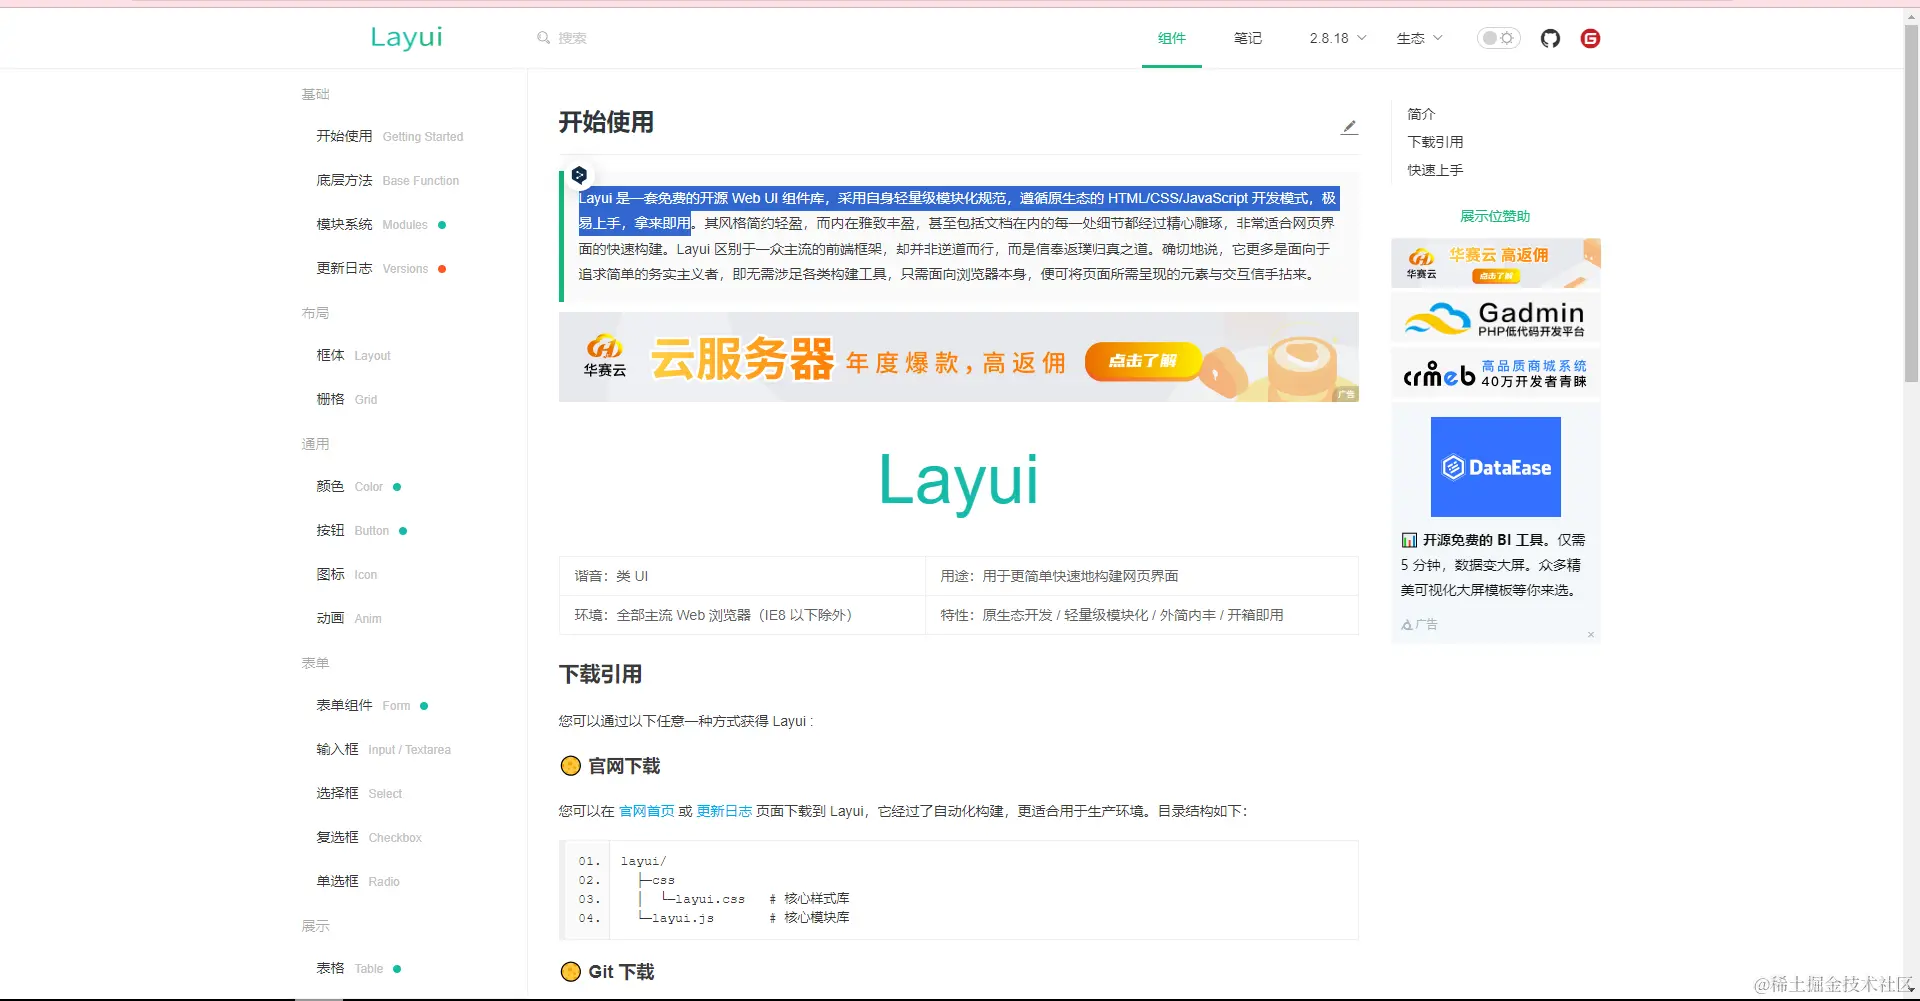
Task: Click the scrollbar down arrow
Action: (x=1911, y=990)
